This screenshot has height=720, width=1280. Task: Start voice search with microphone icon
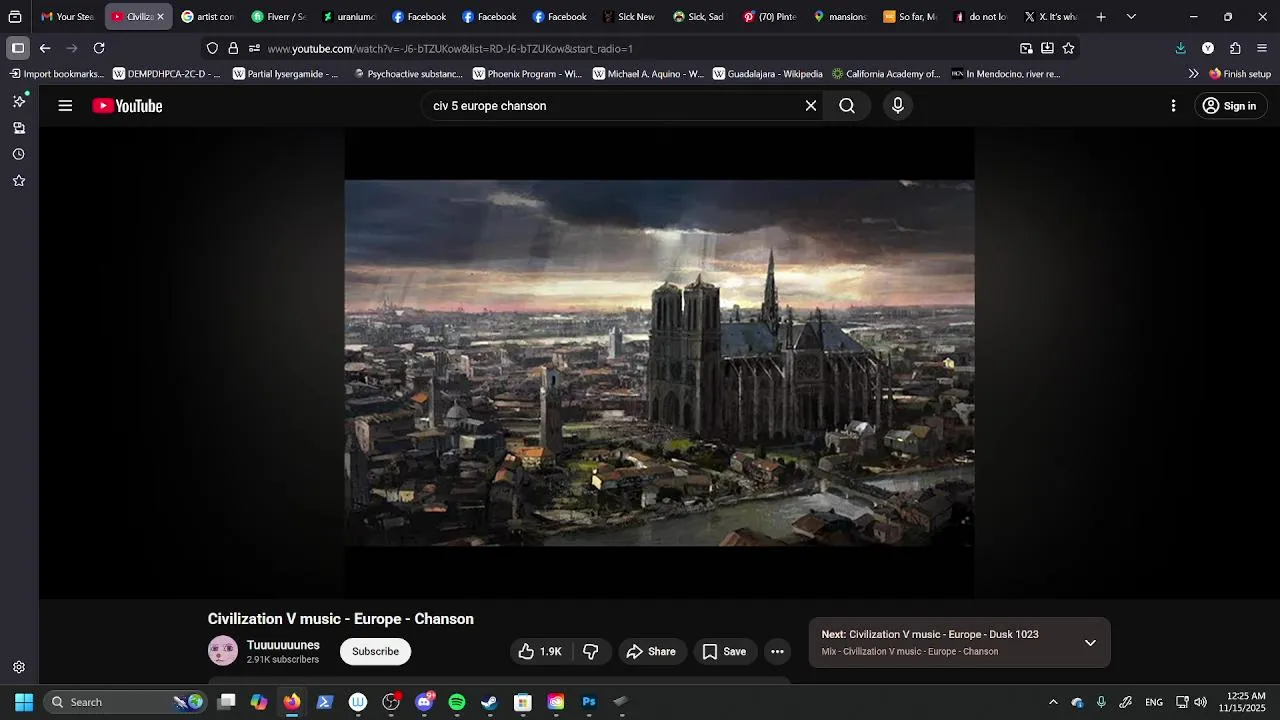point(898,106)
